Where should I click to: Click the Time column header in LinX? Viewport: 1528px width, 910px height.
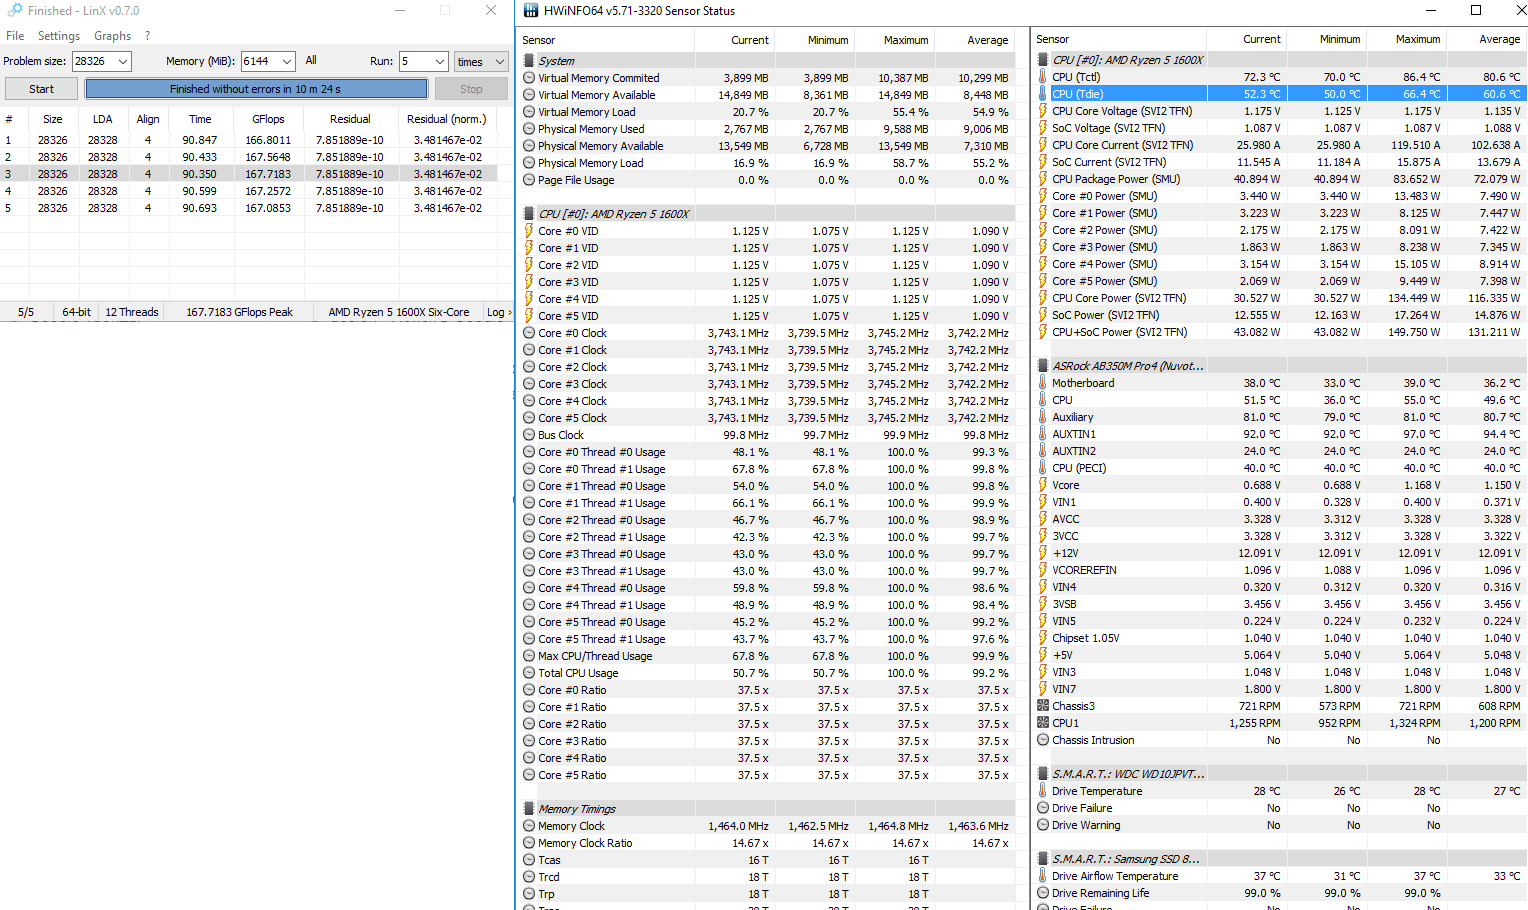[200, 119]
